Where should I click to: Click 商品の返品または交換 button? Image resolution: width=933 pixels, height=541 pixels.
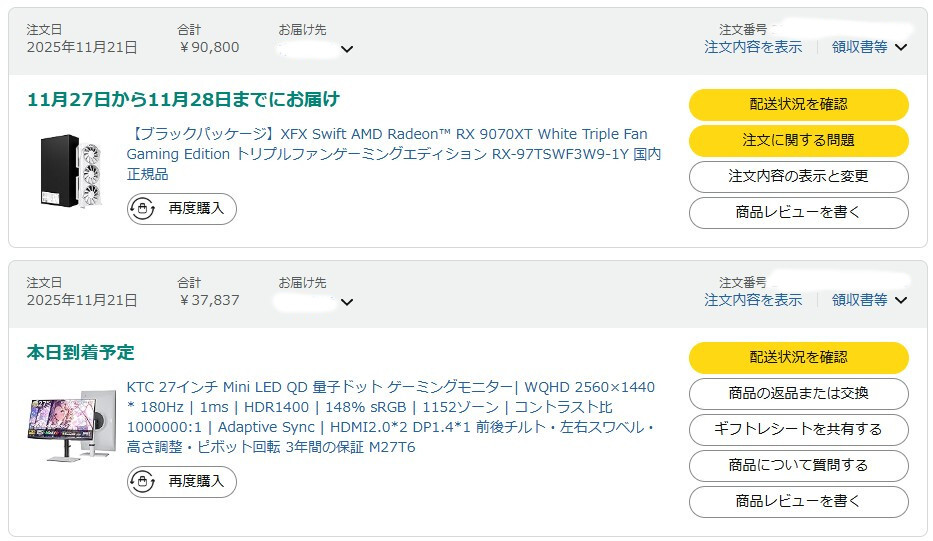[x=798, y=394]
